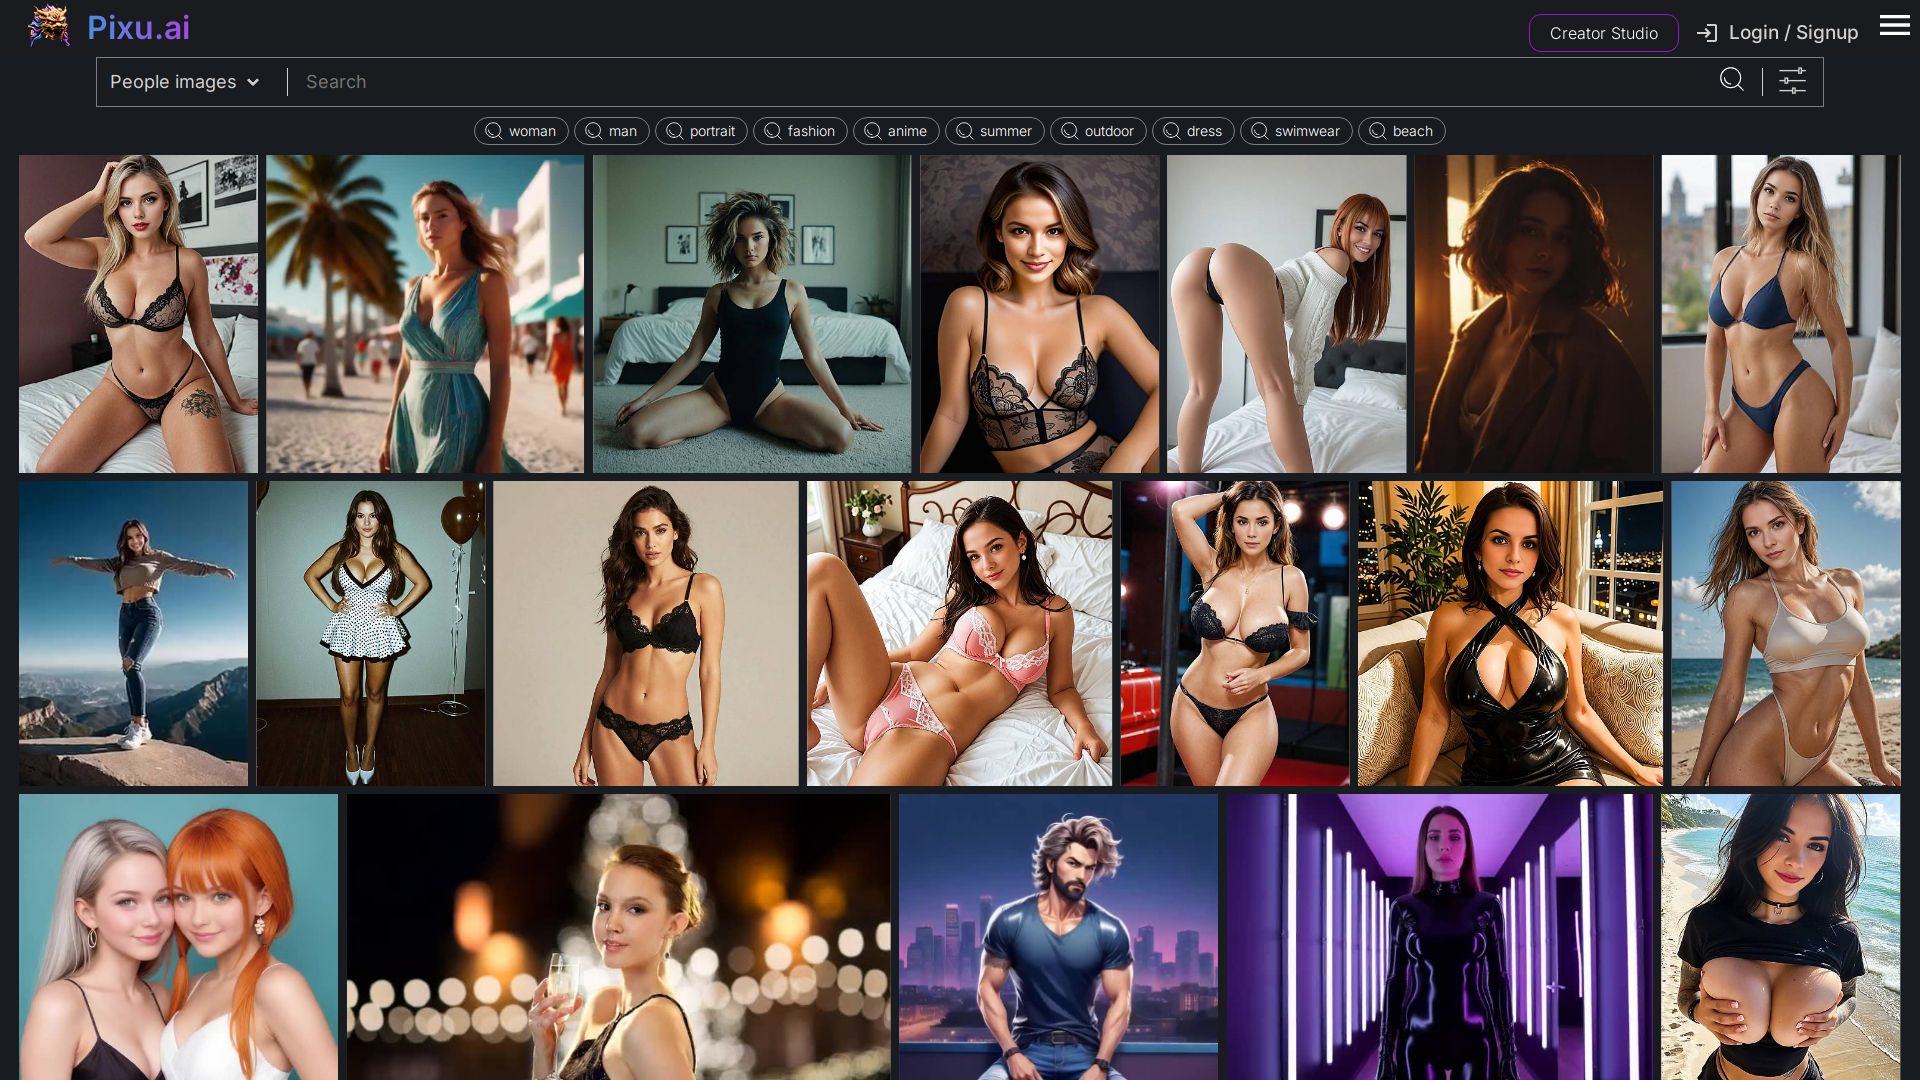Click the Pixu.ai brand name text

(x=138, y=28)
